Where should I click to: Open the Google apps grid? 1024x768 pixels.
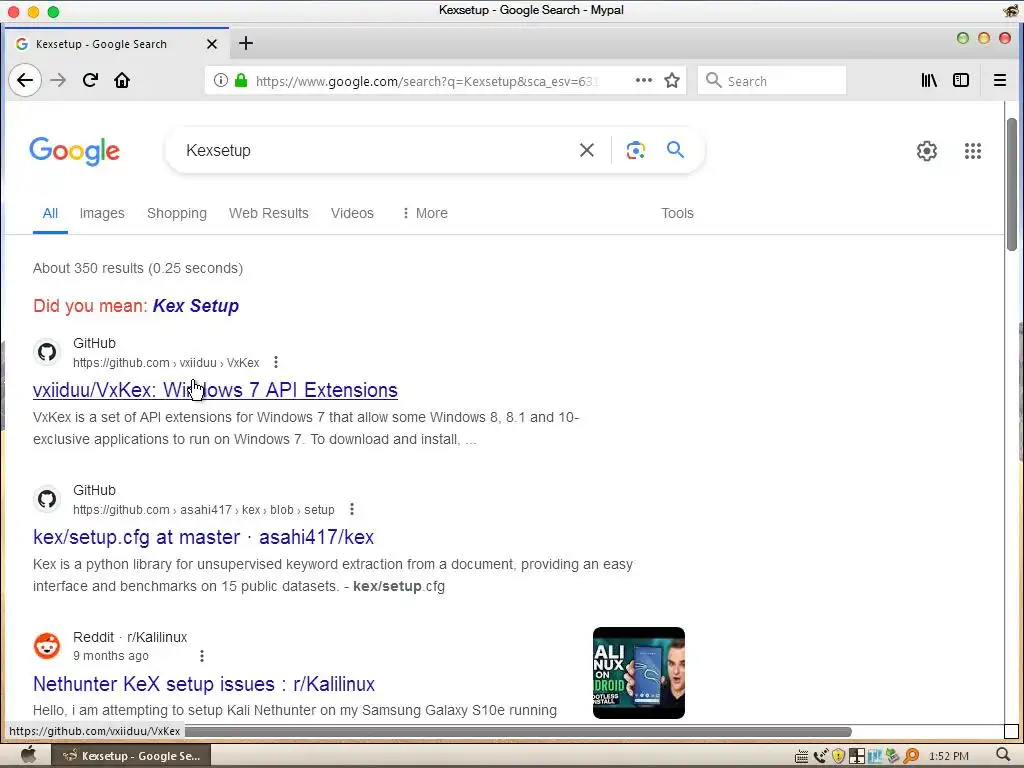coord(973,151)
